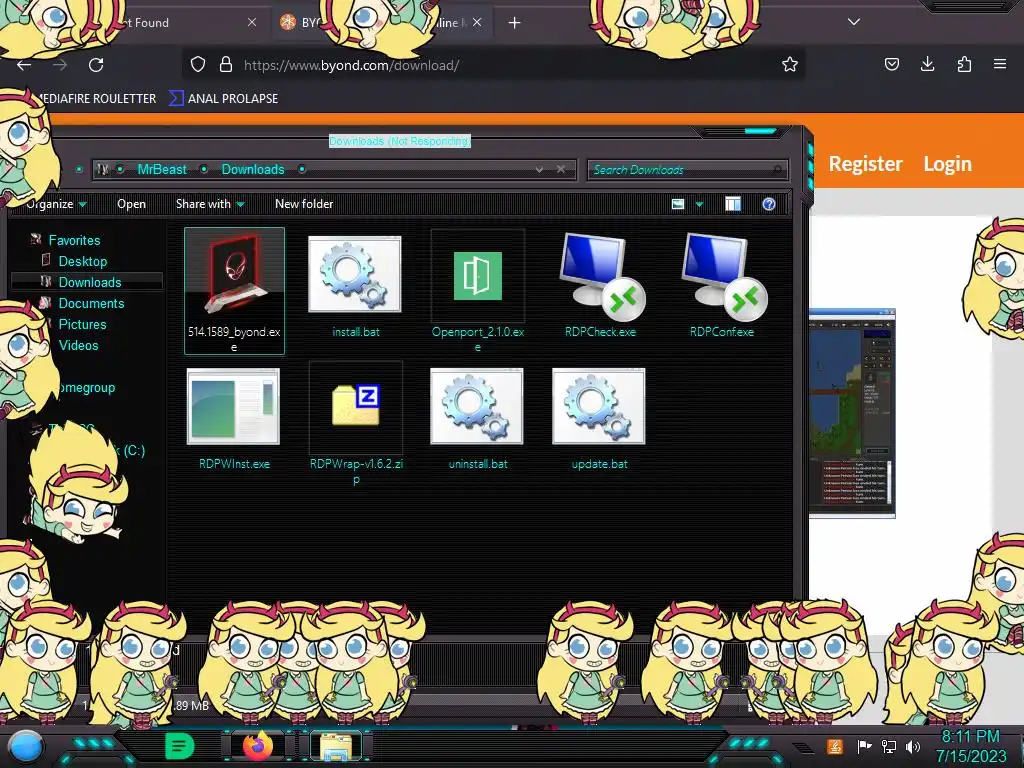Click the Register link on BYOND
This screenshot has height=768, width=1024.
coord(865,164)
